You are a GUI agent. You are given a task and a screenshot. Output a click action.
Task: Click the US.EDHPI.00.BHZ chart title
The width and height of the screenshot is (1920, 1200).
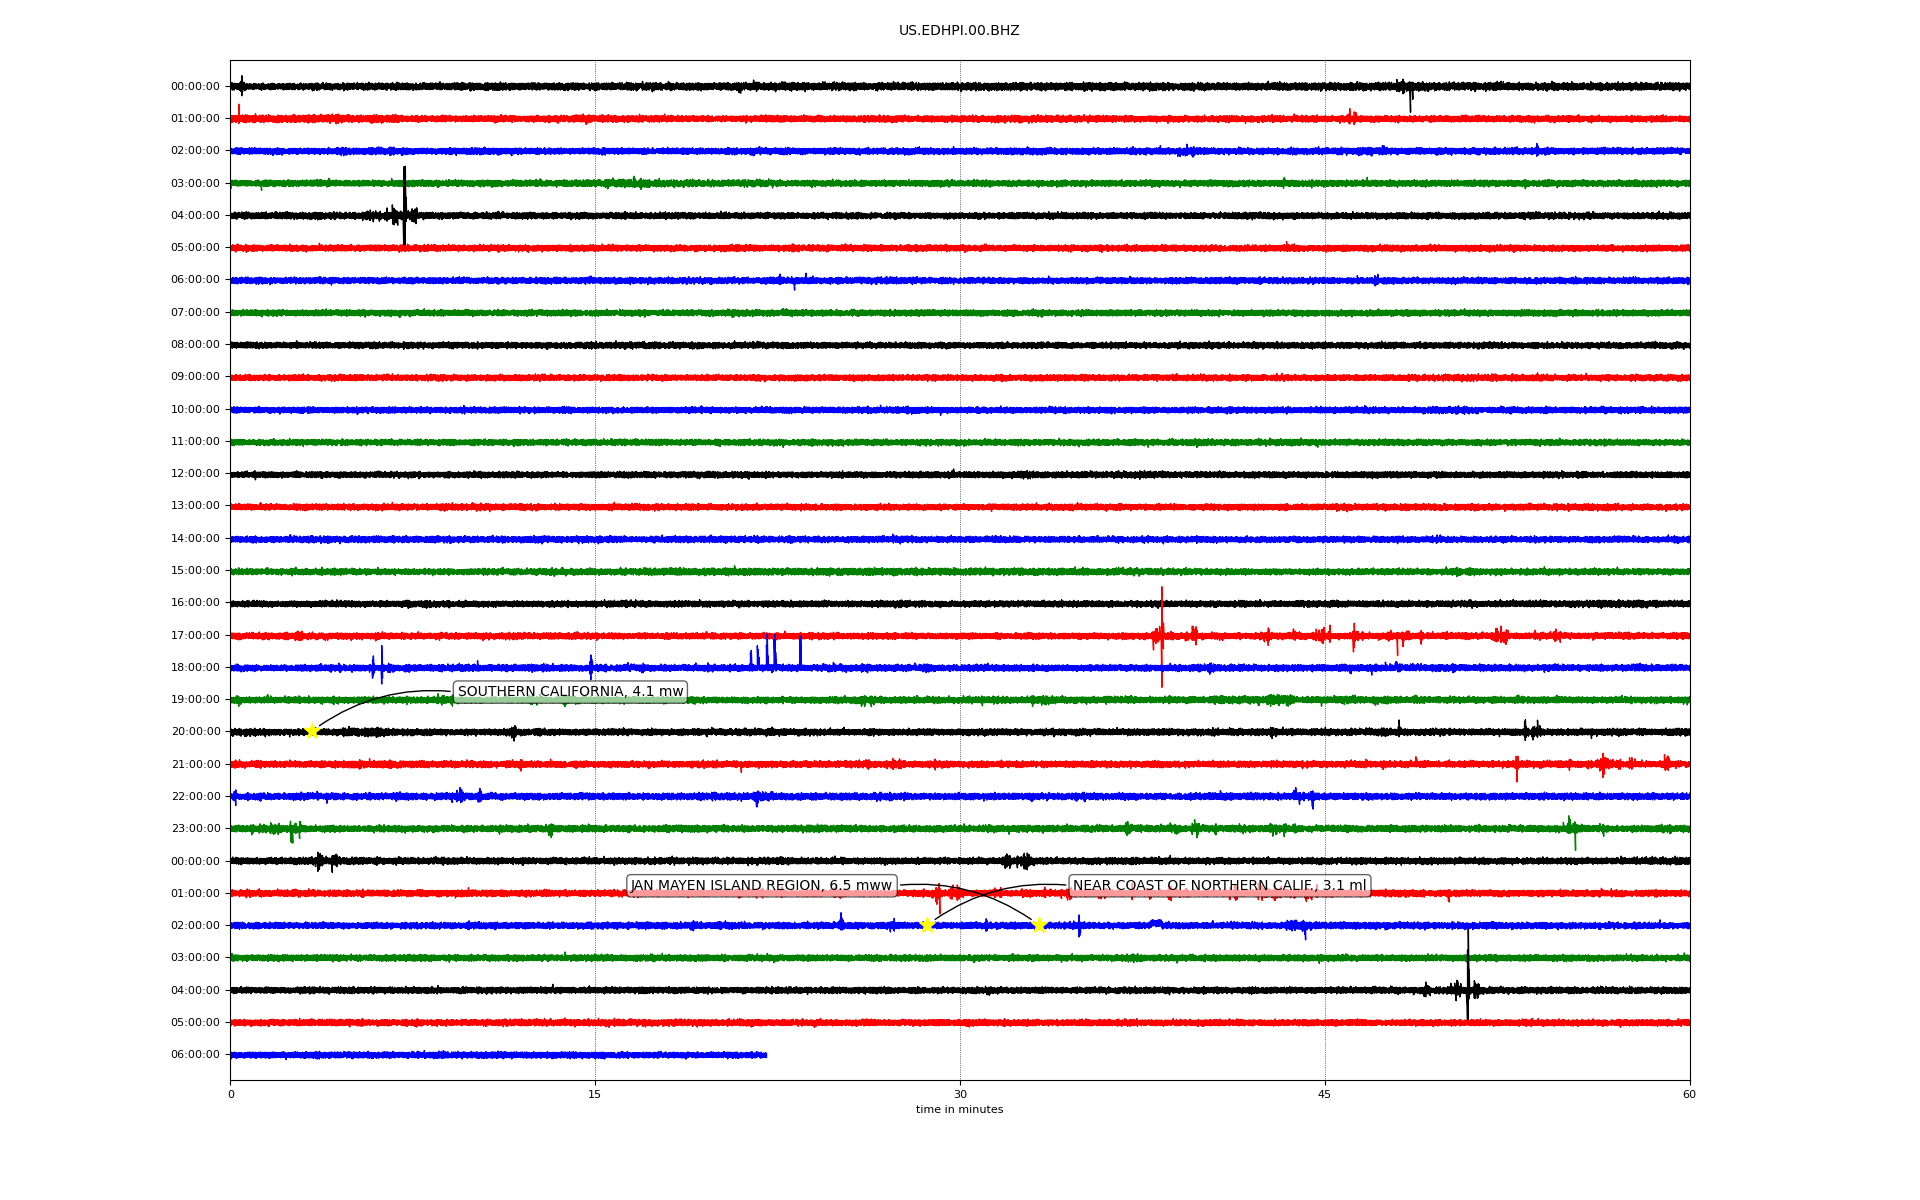(959, 31)
